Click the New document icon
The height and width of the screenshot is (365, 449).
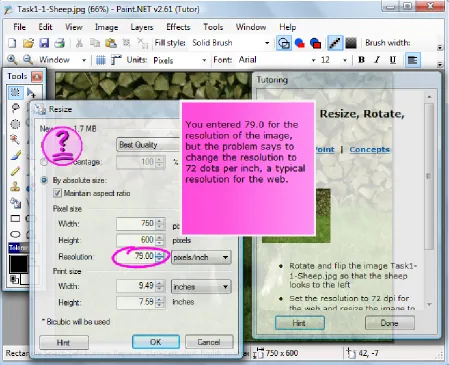tap(12, 43)
